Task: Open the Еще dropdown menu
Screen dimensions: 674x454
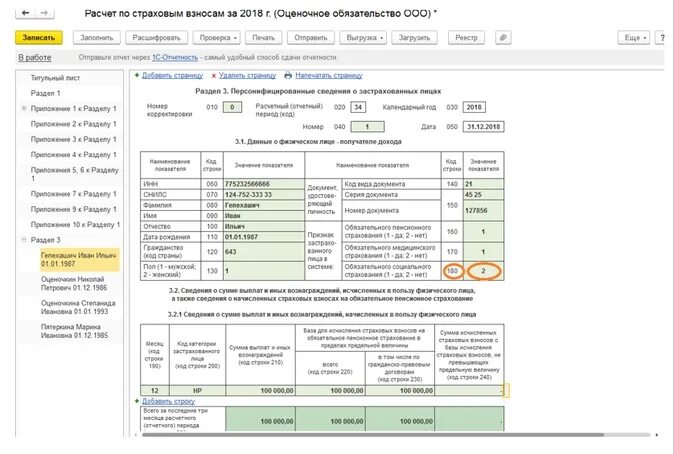Action: click(634, 37)
